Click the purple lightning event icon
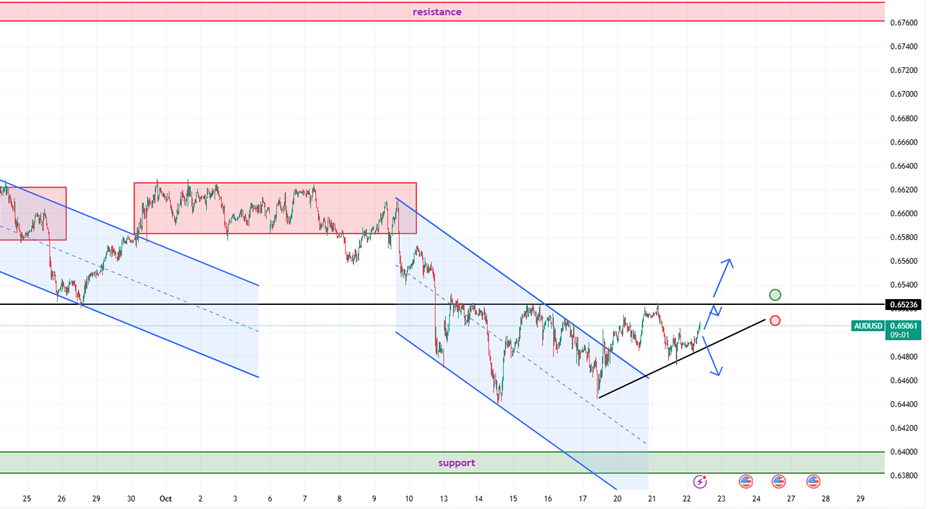This screenshot has height=509, width=931. pyautogui.click(x=702, y=481)
